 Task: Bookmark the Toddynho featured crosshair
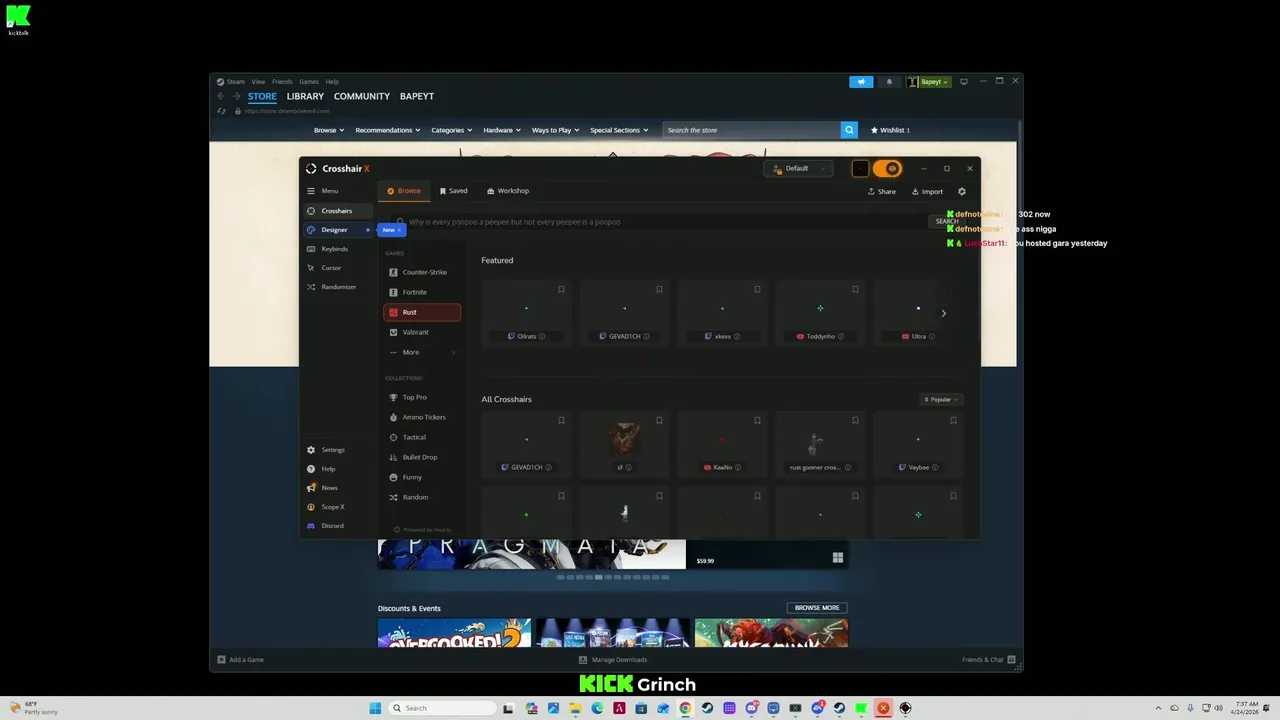click(x=855, y=290)
